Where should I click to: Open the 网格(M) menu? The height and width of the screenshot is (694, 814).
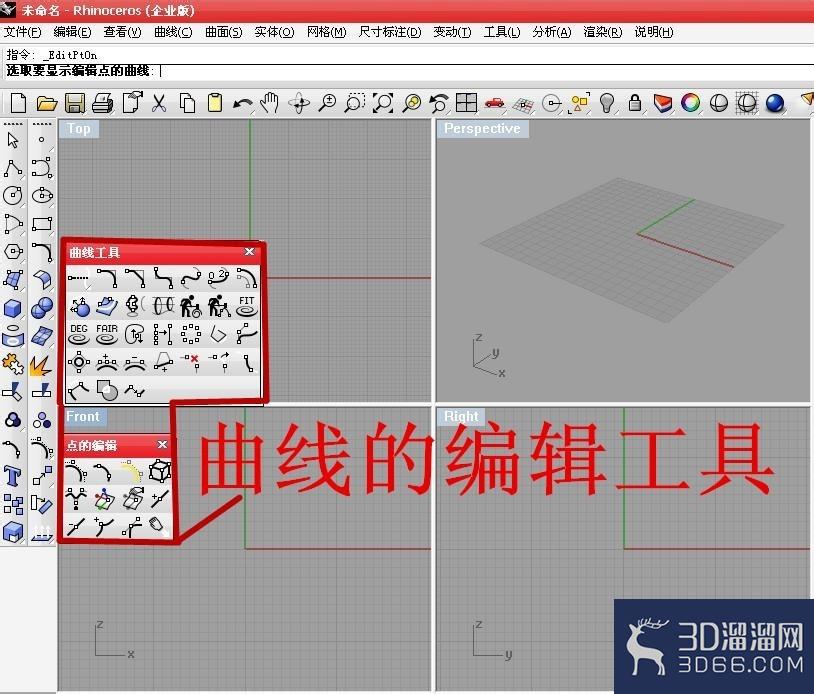coord(326,32)
